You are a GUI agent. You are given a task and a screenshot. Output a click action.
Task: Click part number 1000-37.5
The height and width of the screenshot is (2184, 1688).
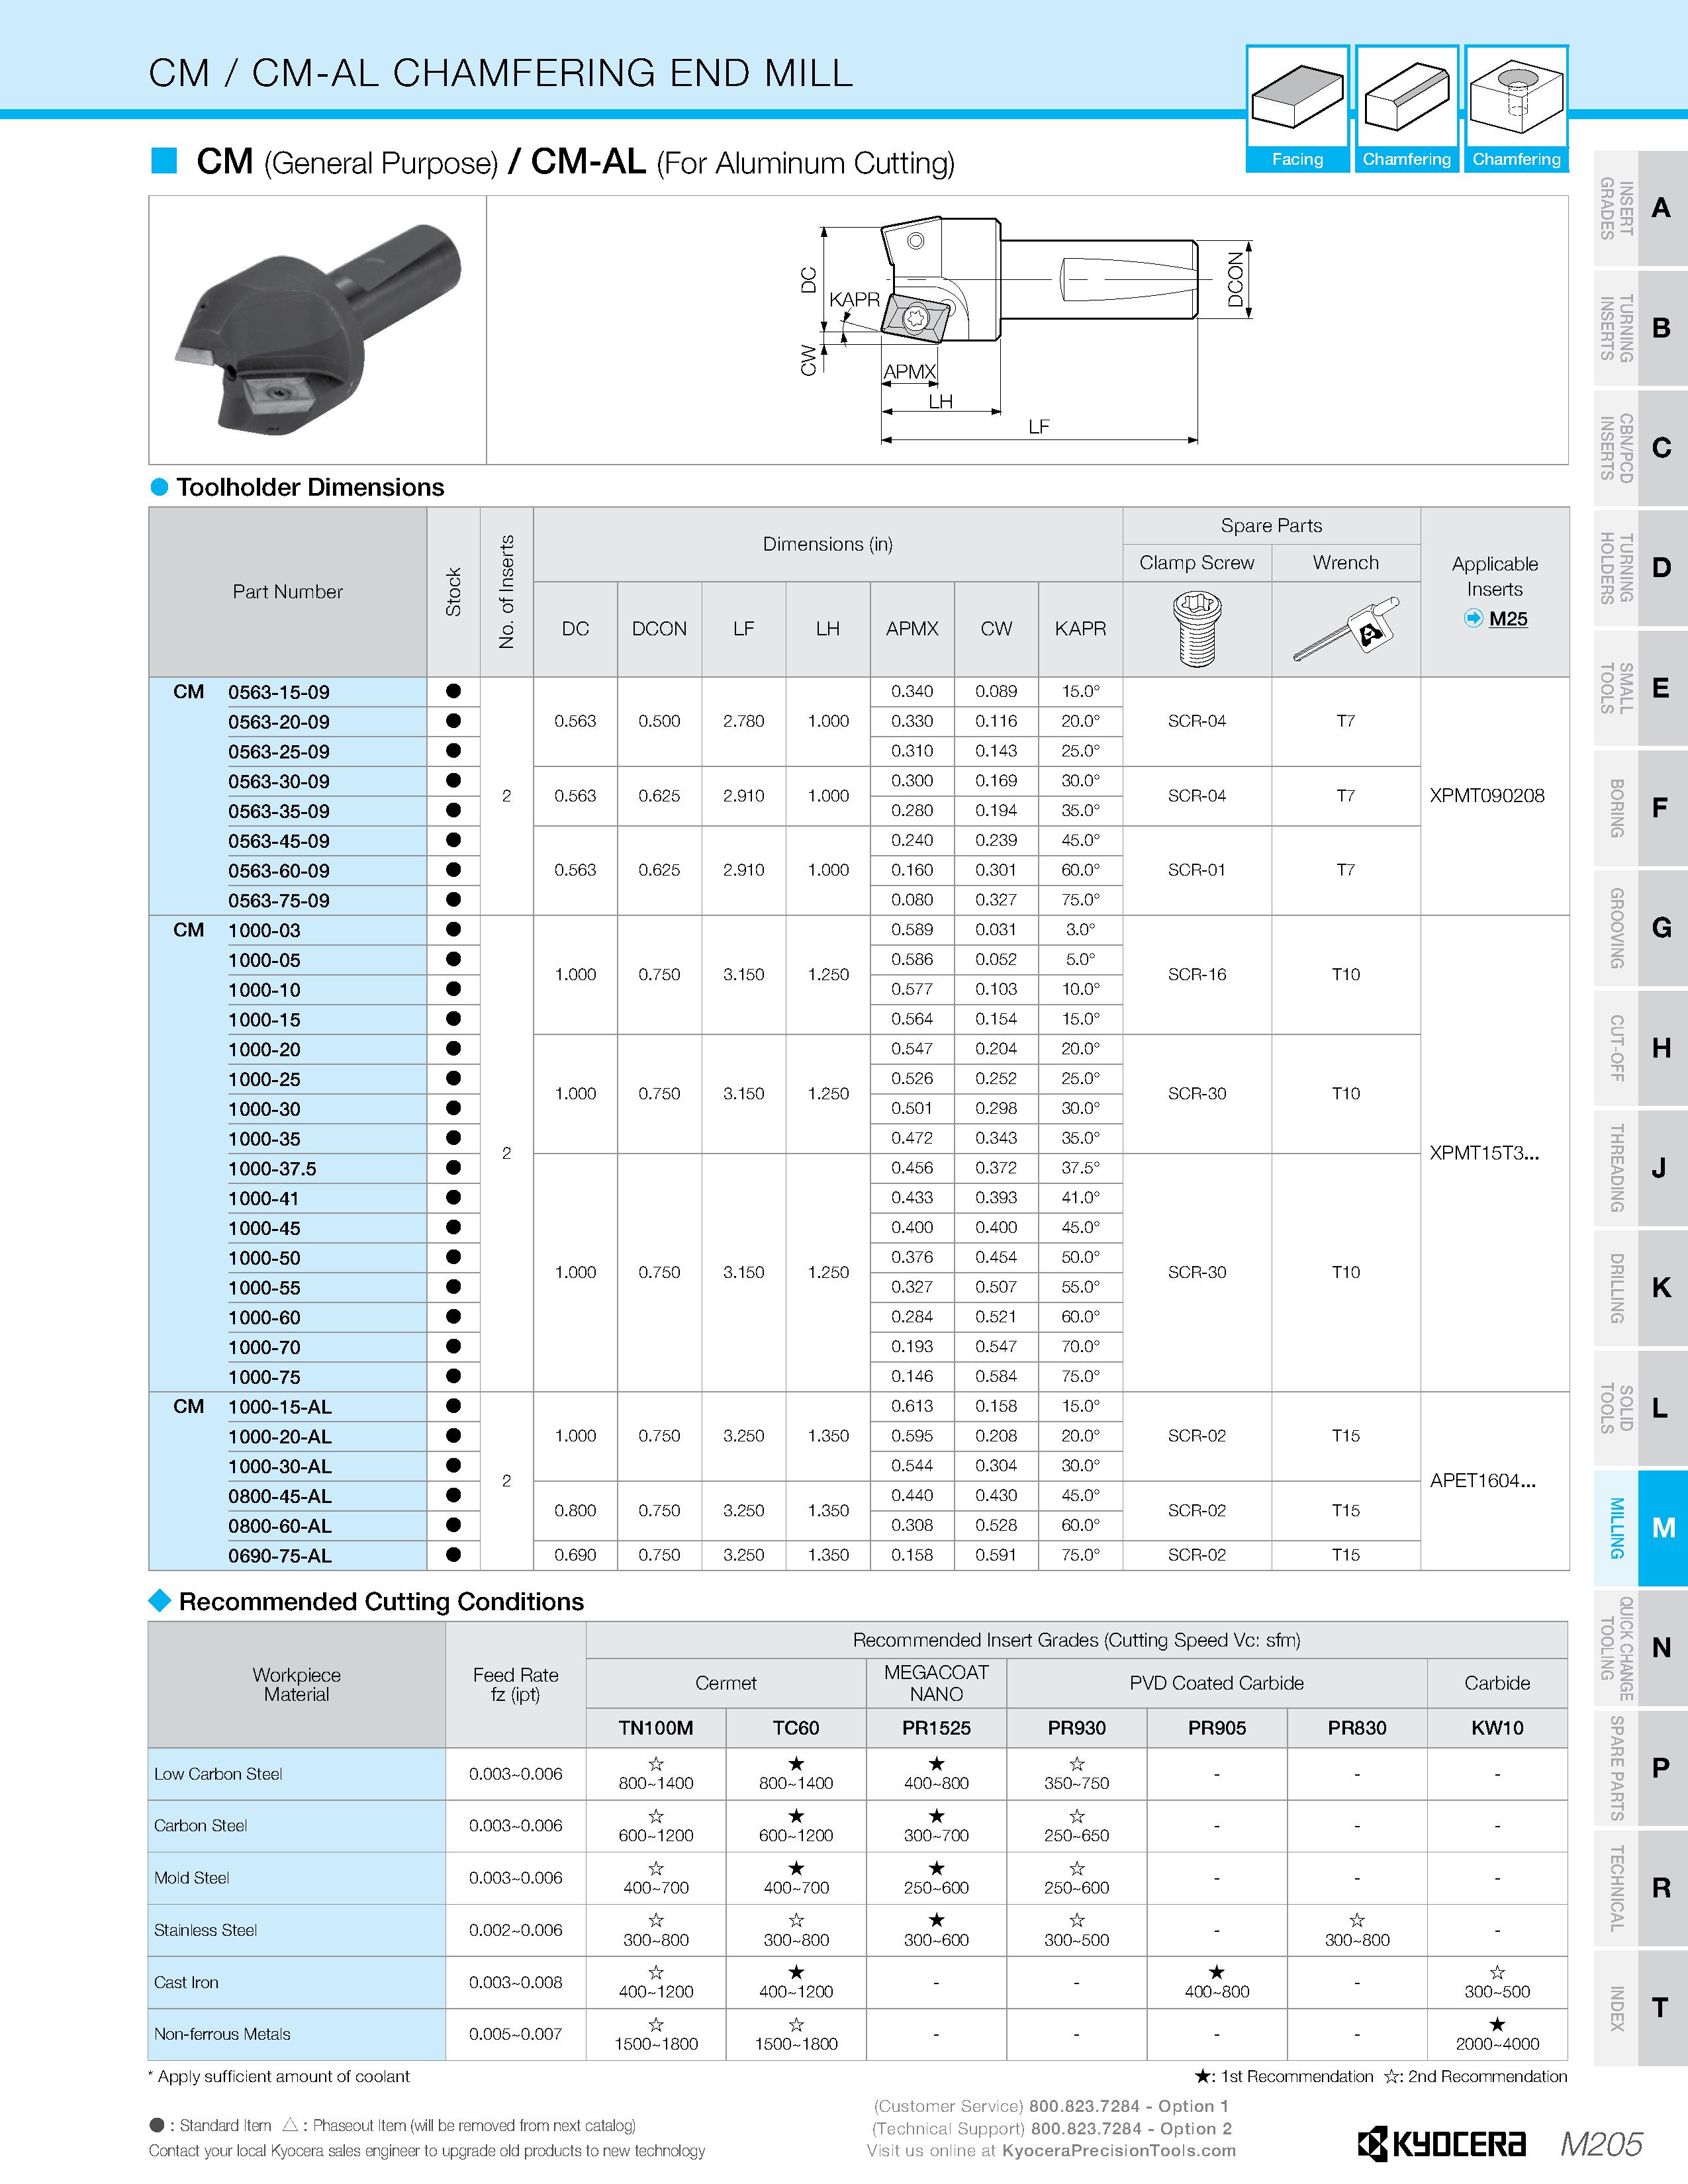(x=272, y=1169)
